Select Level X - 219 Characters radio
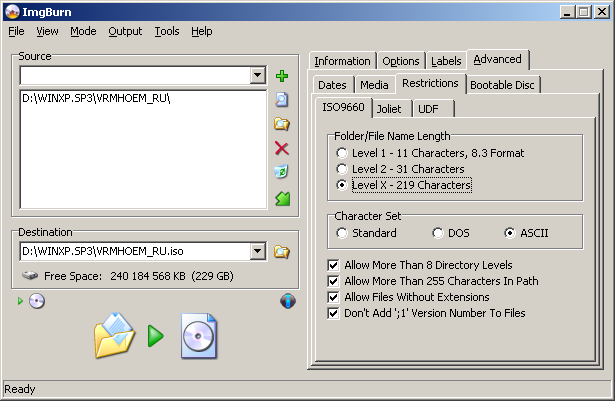The width and height of the screenshot is (615, 401). [x=342, y=185]
